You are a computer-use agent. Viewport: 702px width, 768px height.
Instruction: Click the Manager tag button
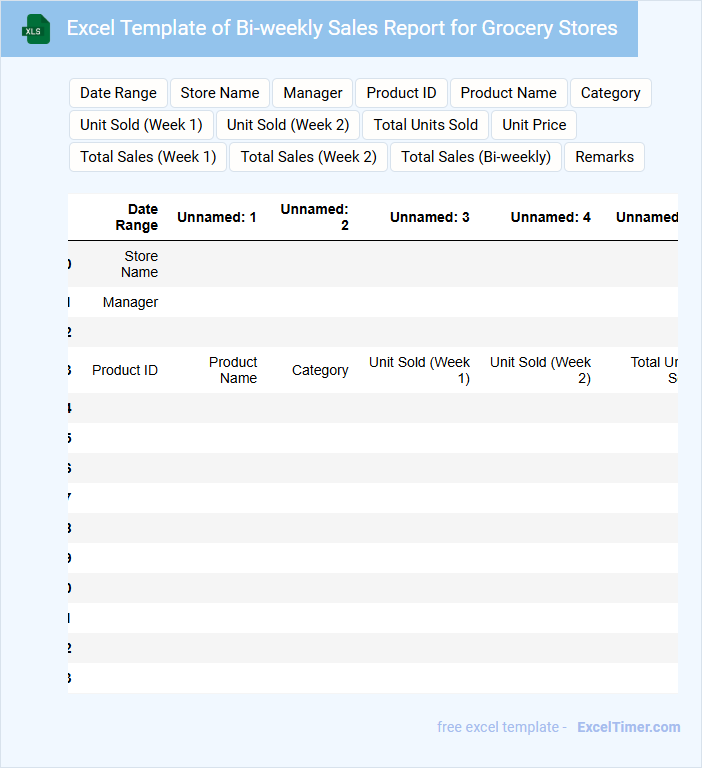tap(313, 93)
